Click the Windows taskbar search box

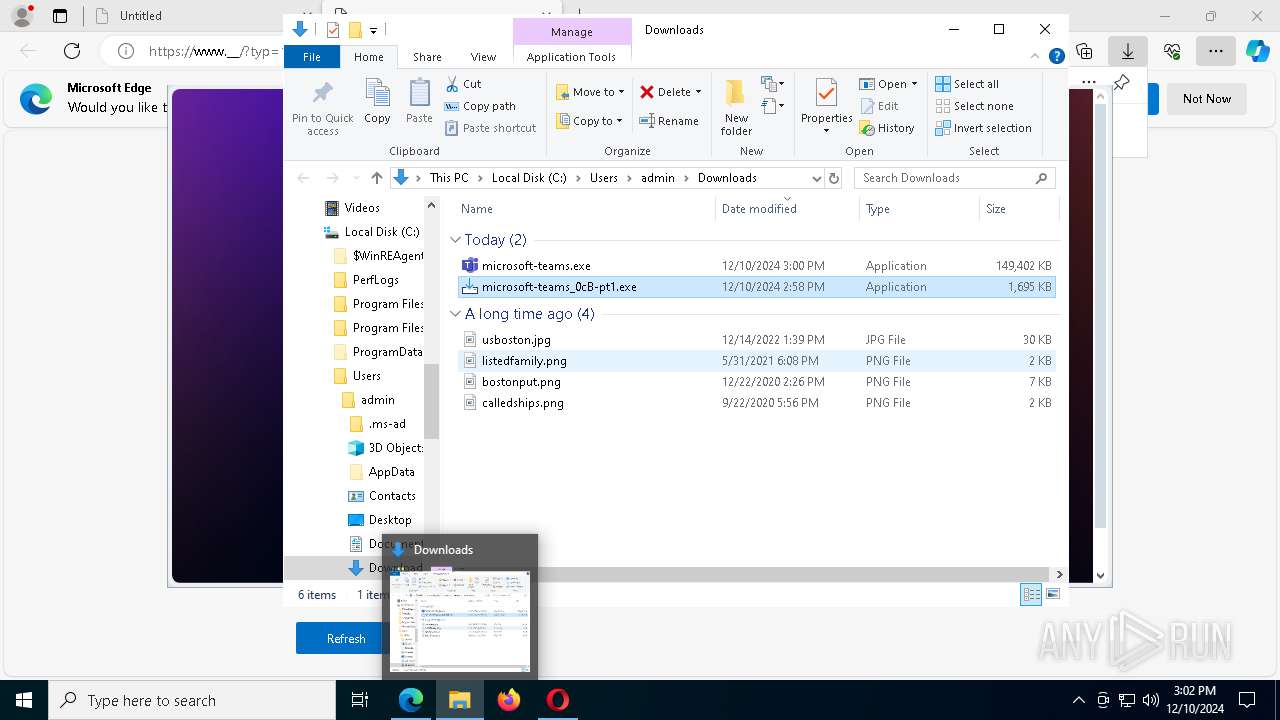point(192,700)
